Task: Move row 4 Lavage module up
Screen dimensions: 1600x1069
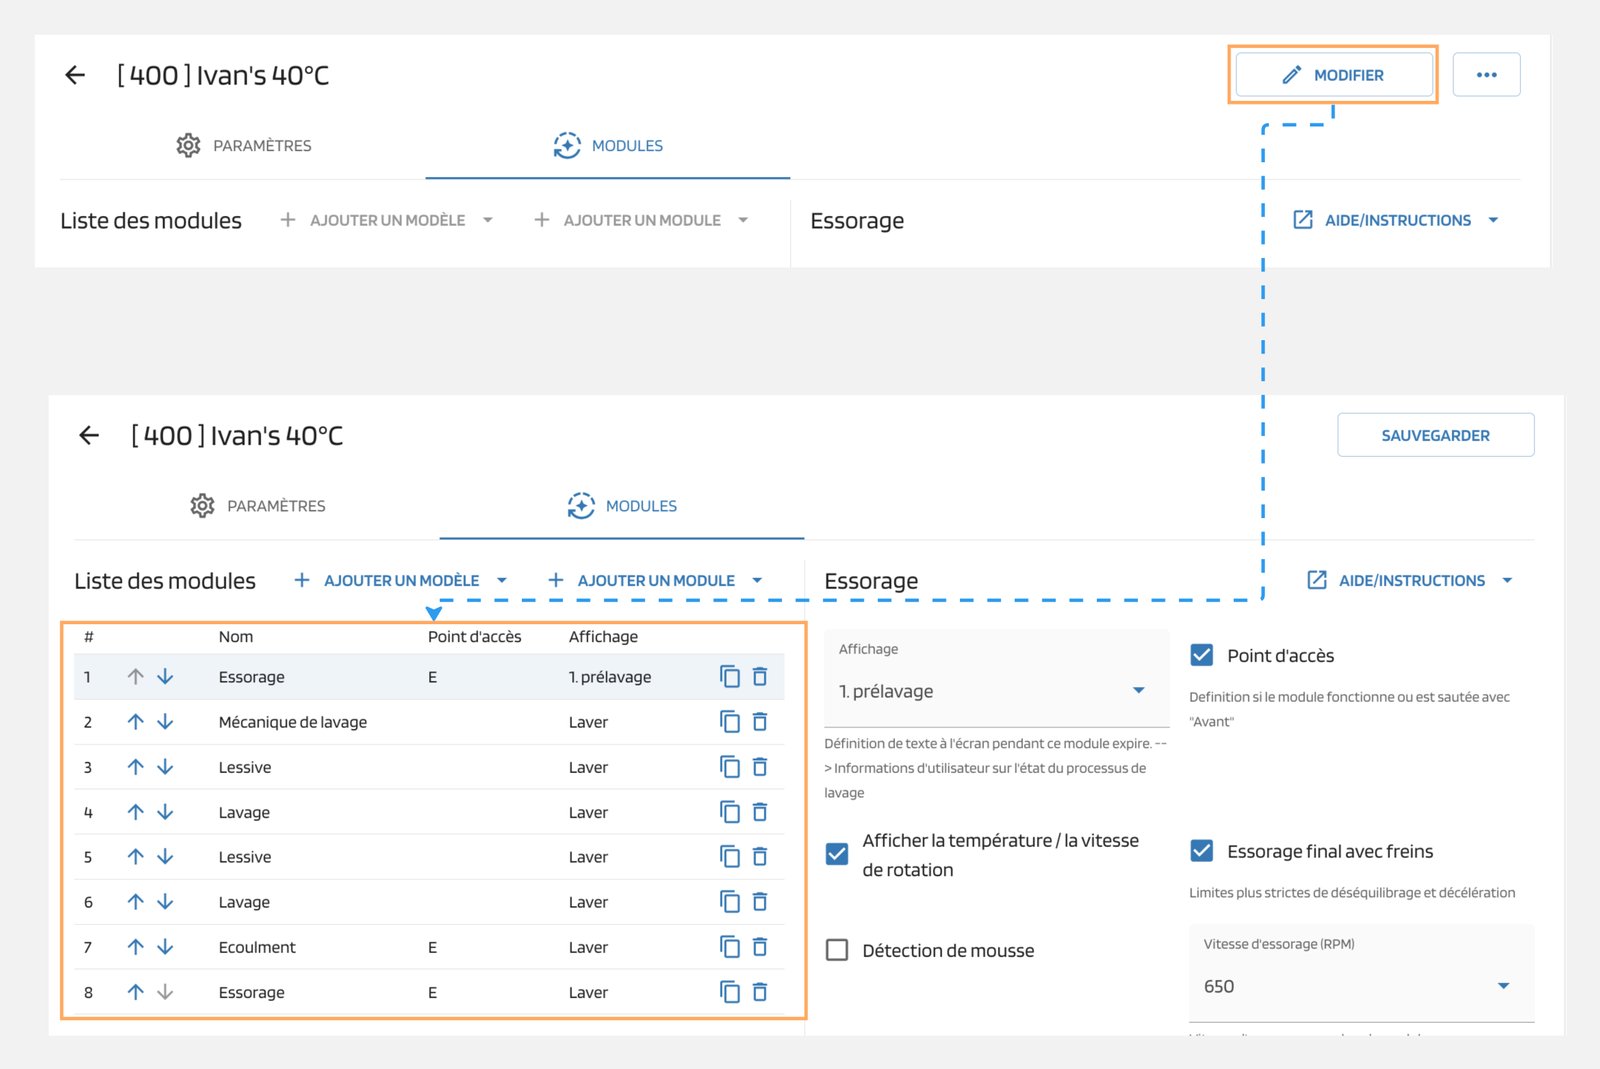Action: click(136, 812)
